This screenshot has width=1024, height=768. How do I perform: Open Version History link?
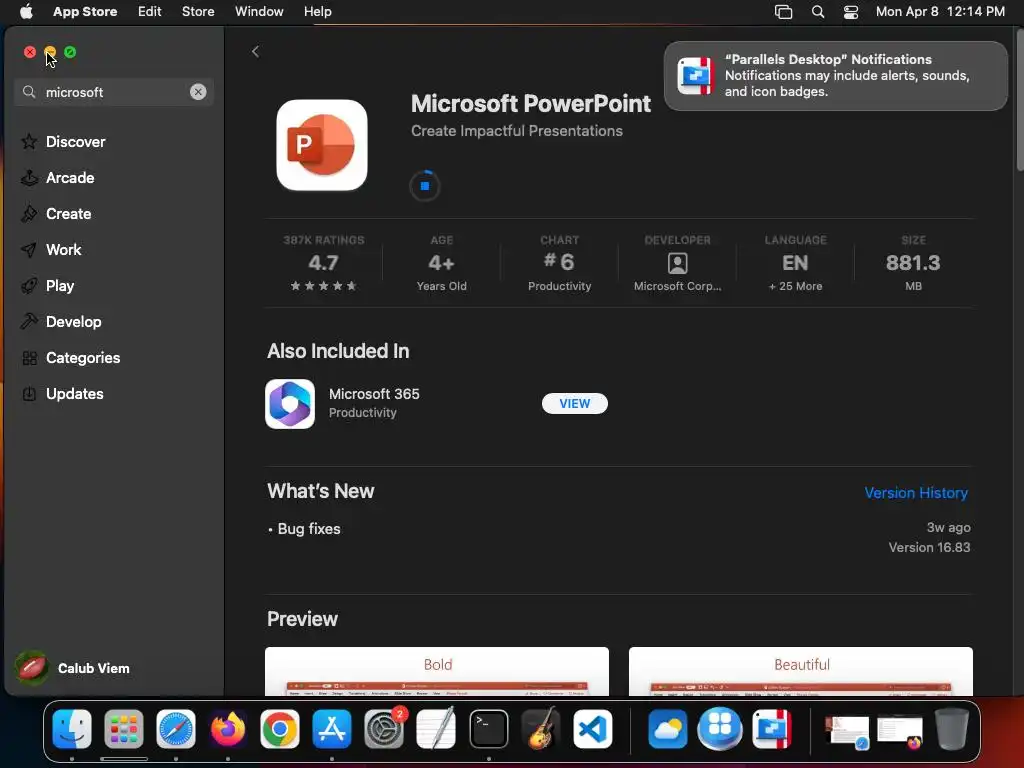coord(916,493)
